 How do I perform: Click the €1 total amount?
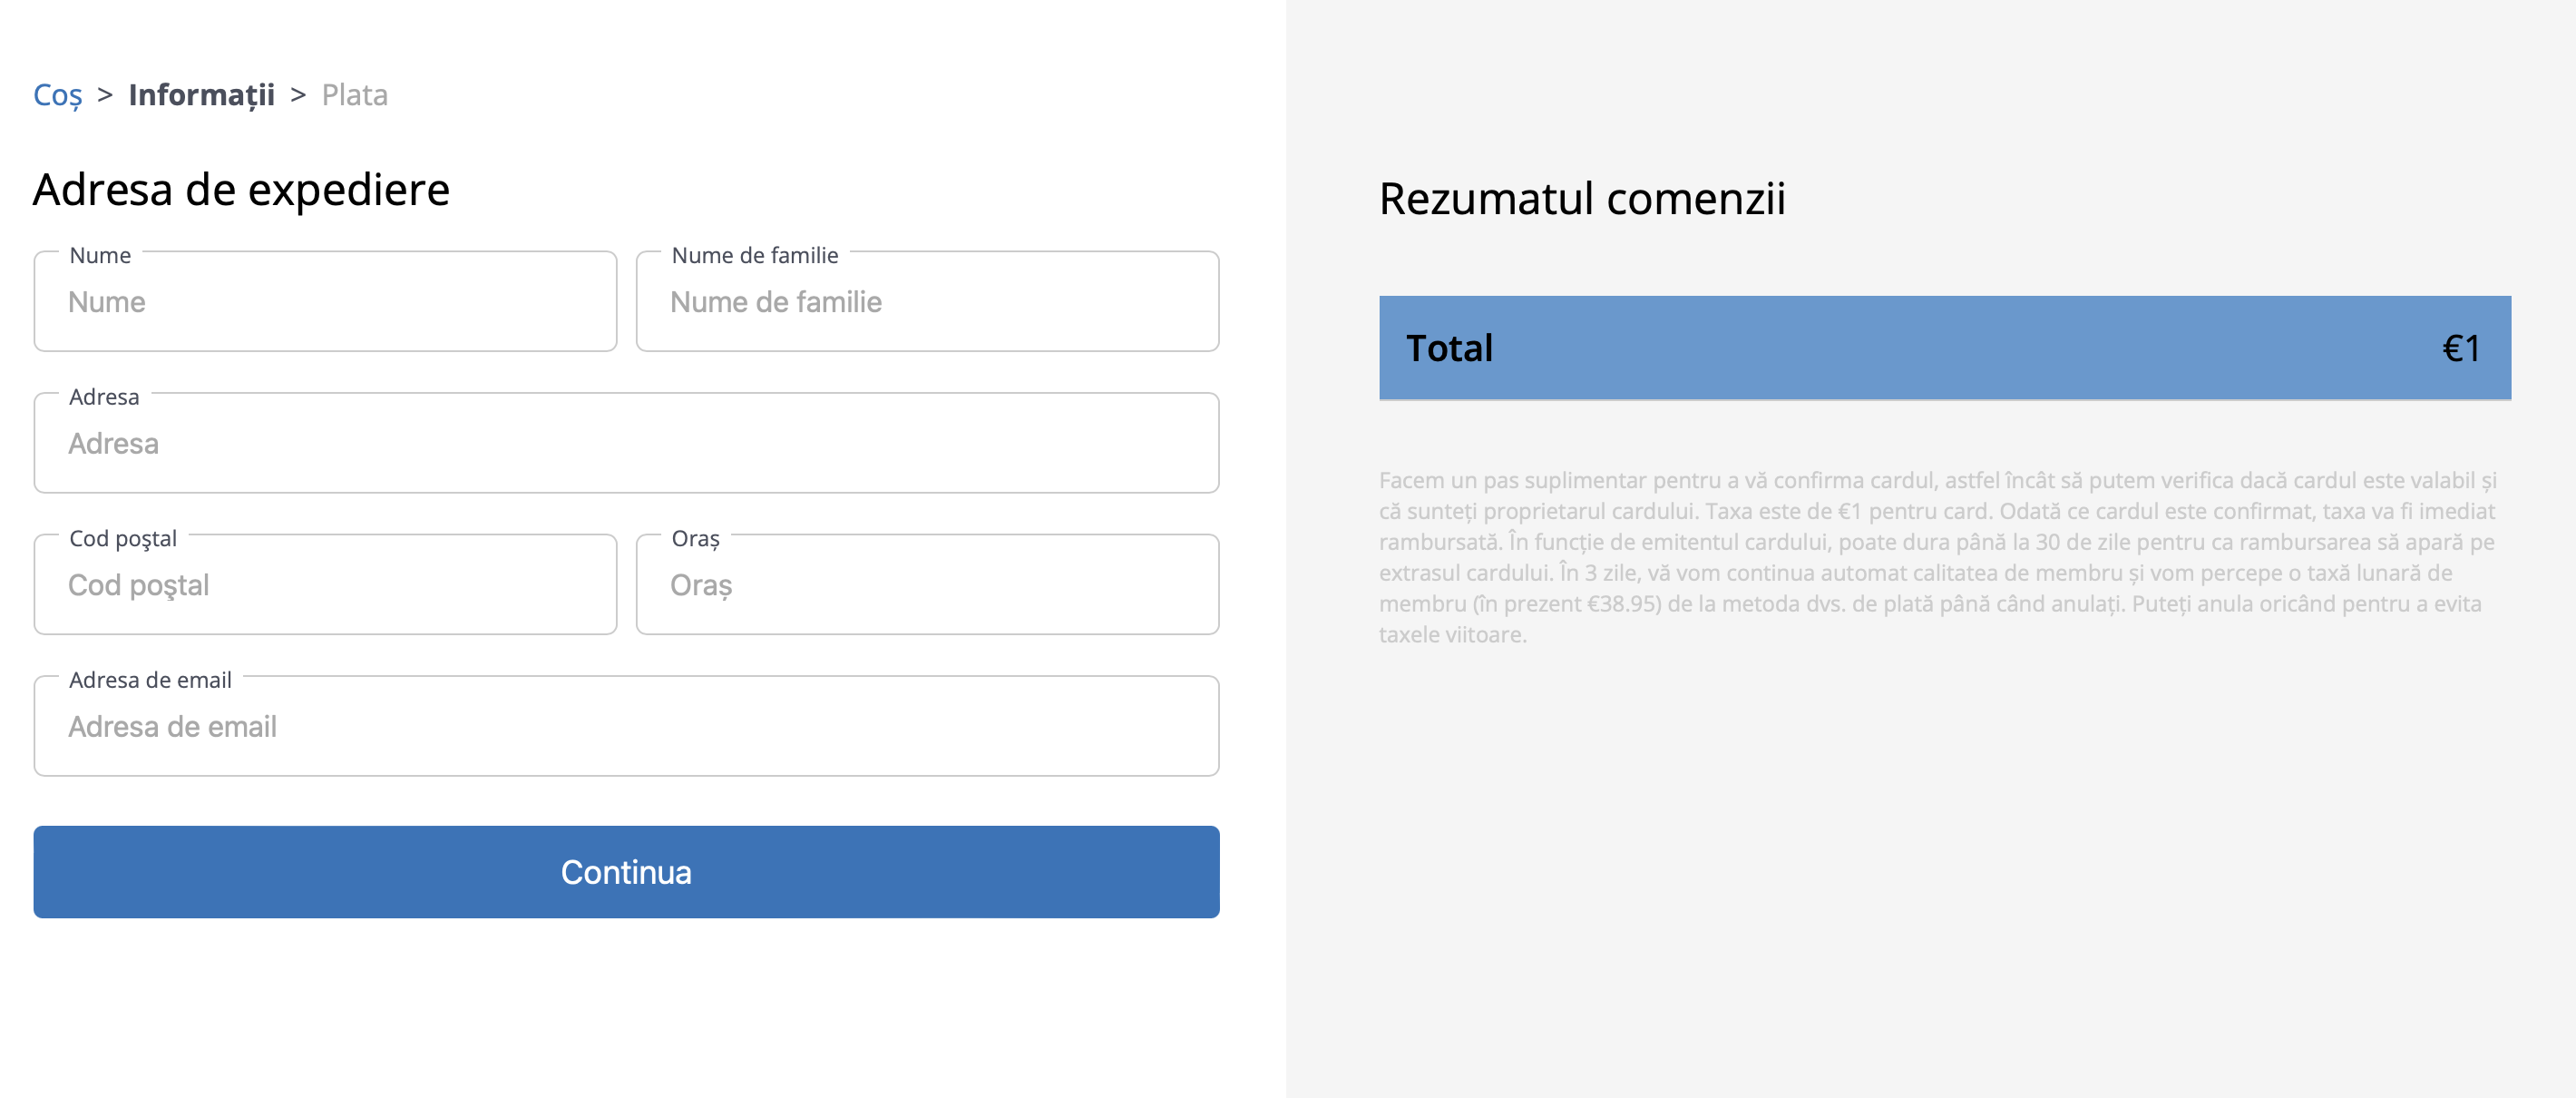[2460, 349]
